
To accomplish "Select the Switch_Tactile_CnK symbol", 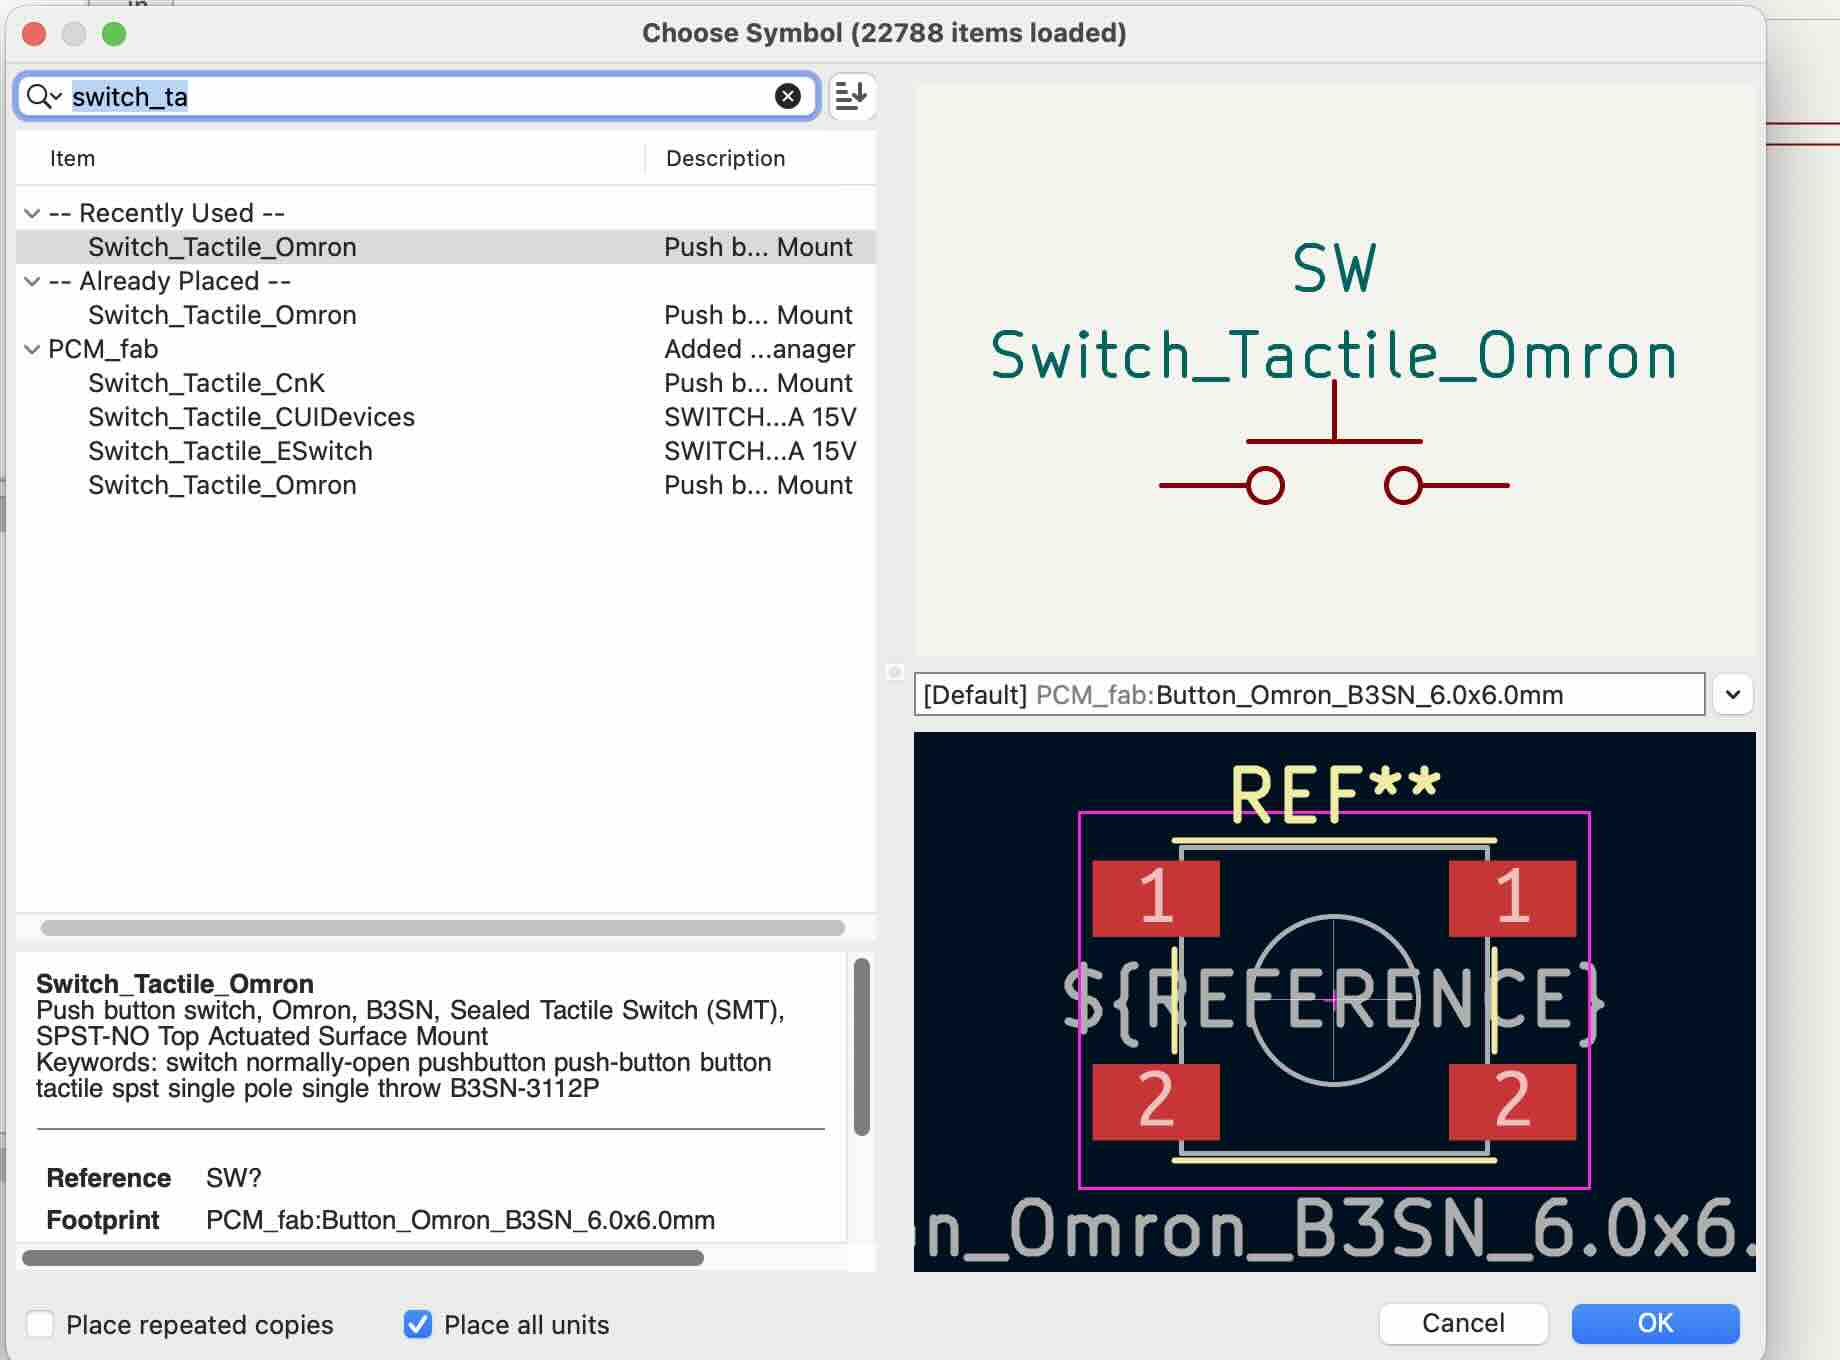I will [446, 383].
